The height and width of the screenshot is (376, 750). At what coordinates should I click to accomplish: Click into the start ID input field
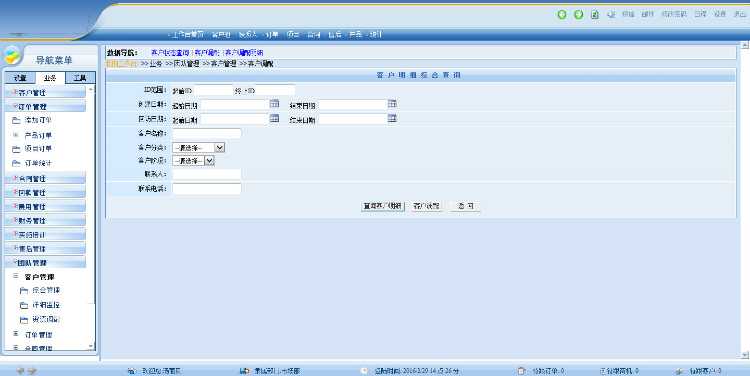(x=213, y=90)
